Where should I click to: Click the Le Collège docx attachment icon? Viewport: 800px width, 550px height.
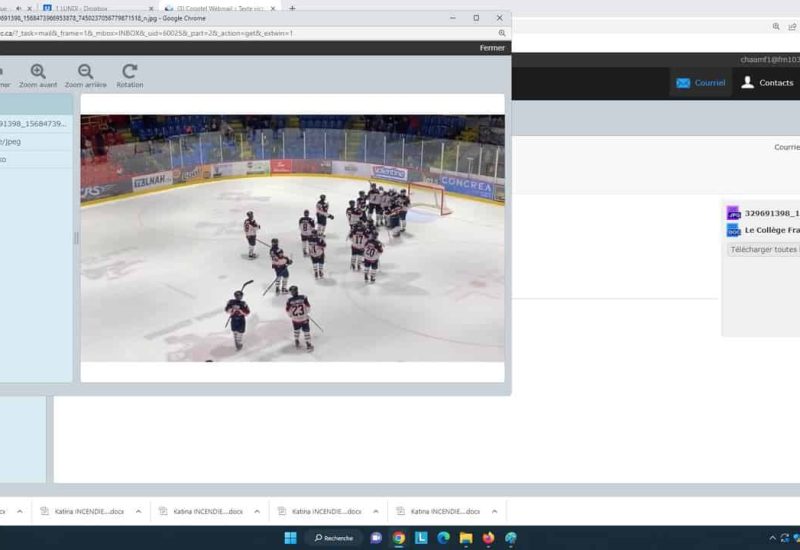click(733, 230)
